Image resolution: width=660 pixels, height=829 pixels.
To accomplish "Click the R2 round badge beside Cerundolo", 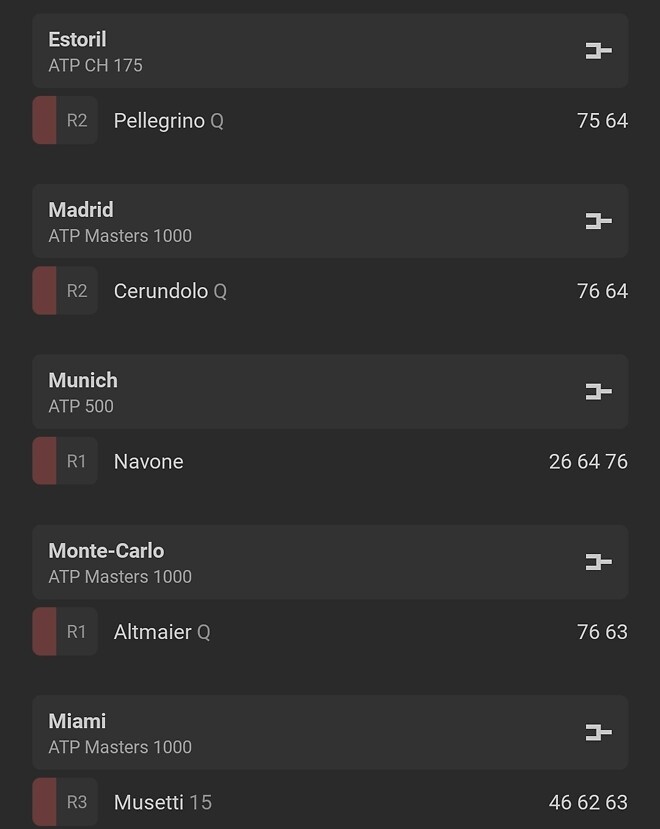I will pos(77,291).
